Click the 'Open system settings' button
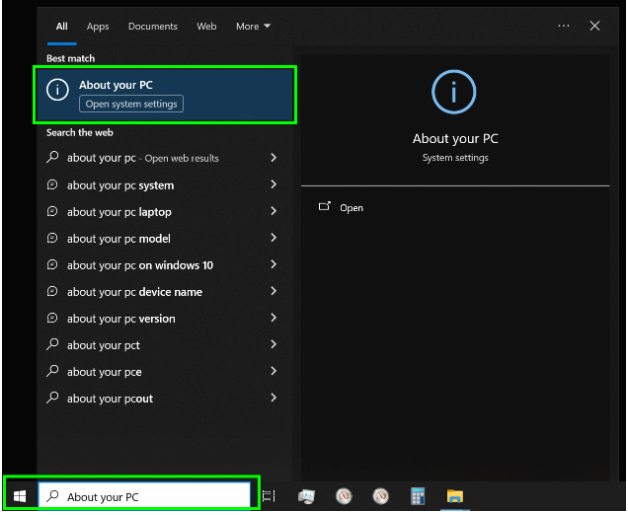The height and width of the screenshot is (515, 628). click(x=131, y=104)
